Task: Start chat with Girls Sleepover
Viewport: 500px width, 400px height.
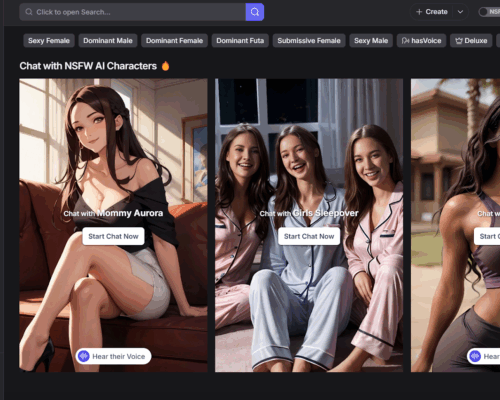Action: (x=309, y=236)
